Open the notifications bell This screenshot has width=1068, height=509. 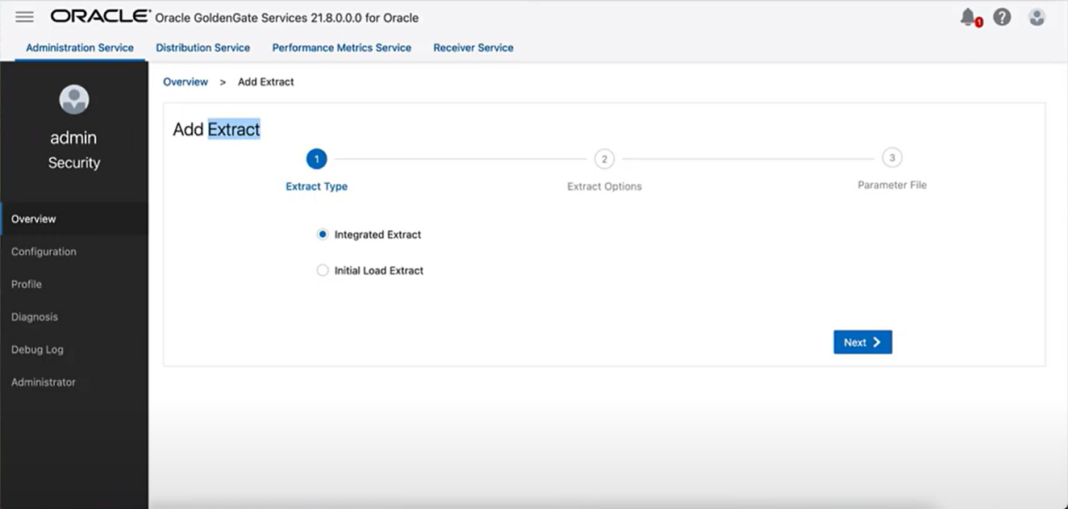point(968,17)
